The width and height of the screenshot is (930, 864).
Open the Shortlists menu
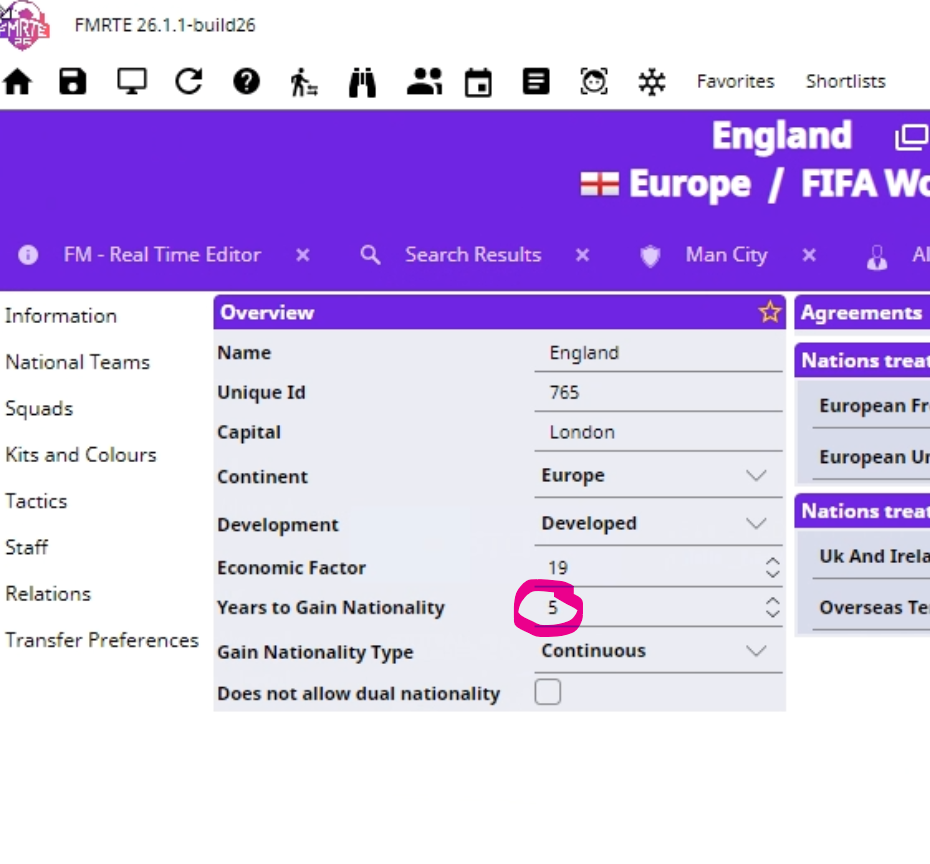[845, 82]
